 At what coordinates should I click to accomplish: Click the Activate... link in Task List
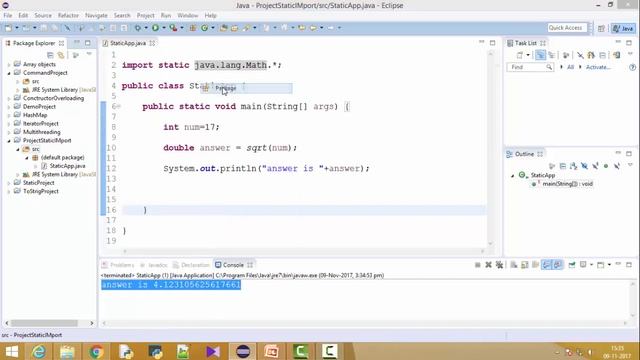coord(598,67)
